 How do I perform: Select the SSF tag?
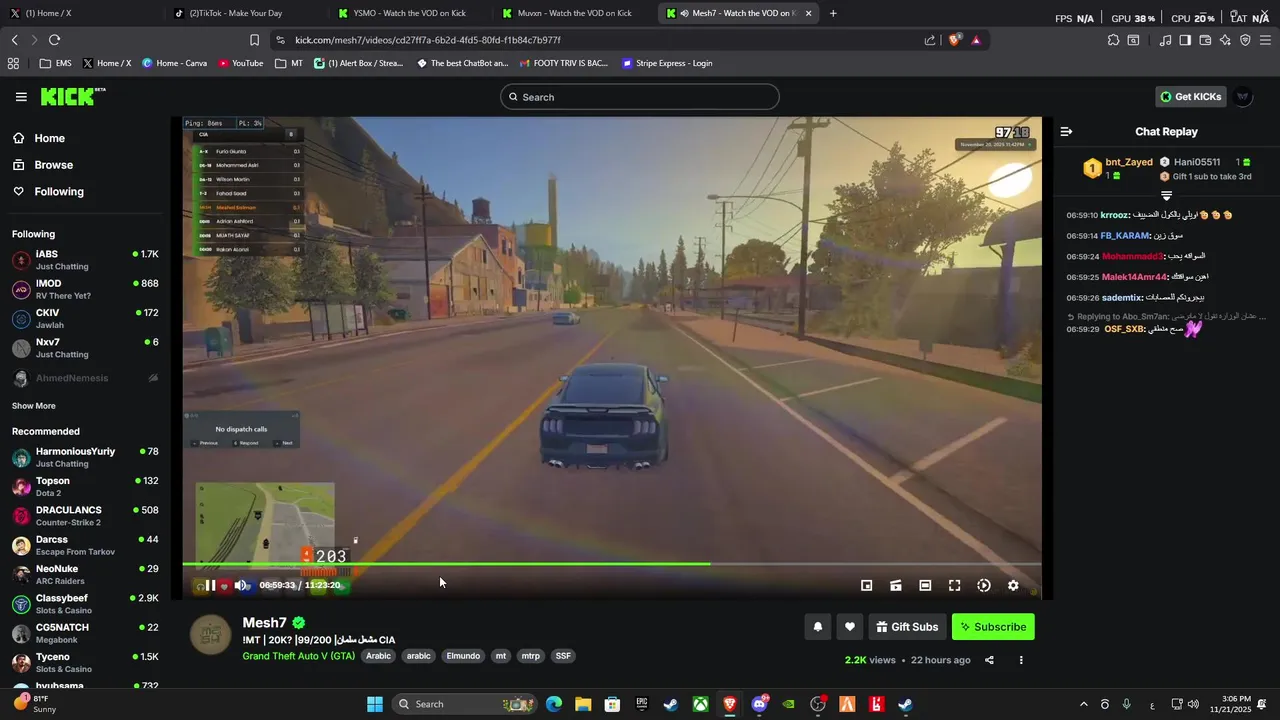563,656
